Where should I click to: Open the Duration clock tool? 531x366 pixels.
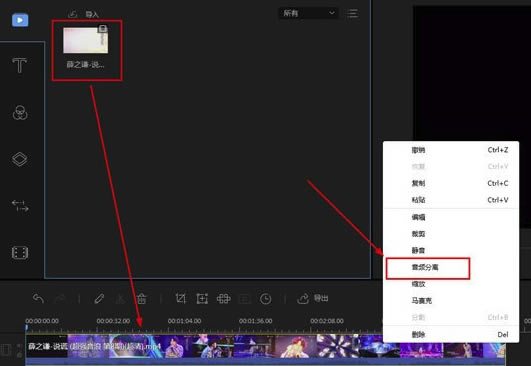point(266,299)
